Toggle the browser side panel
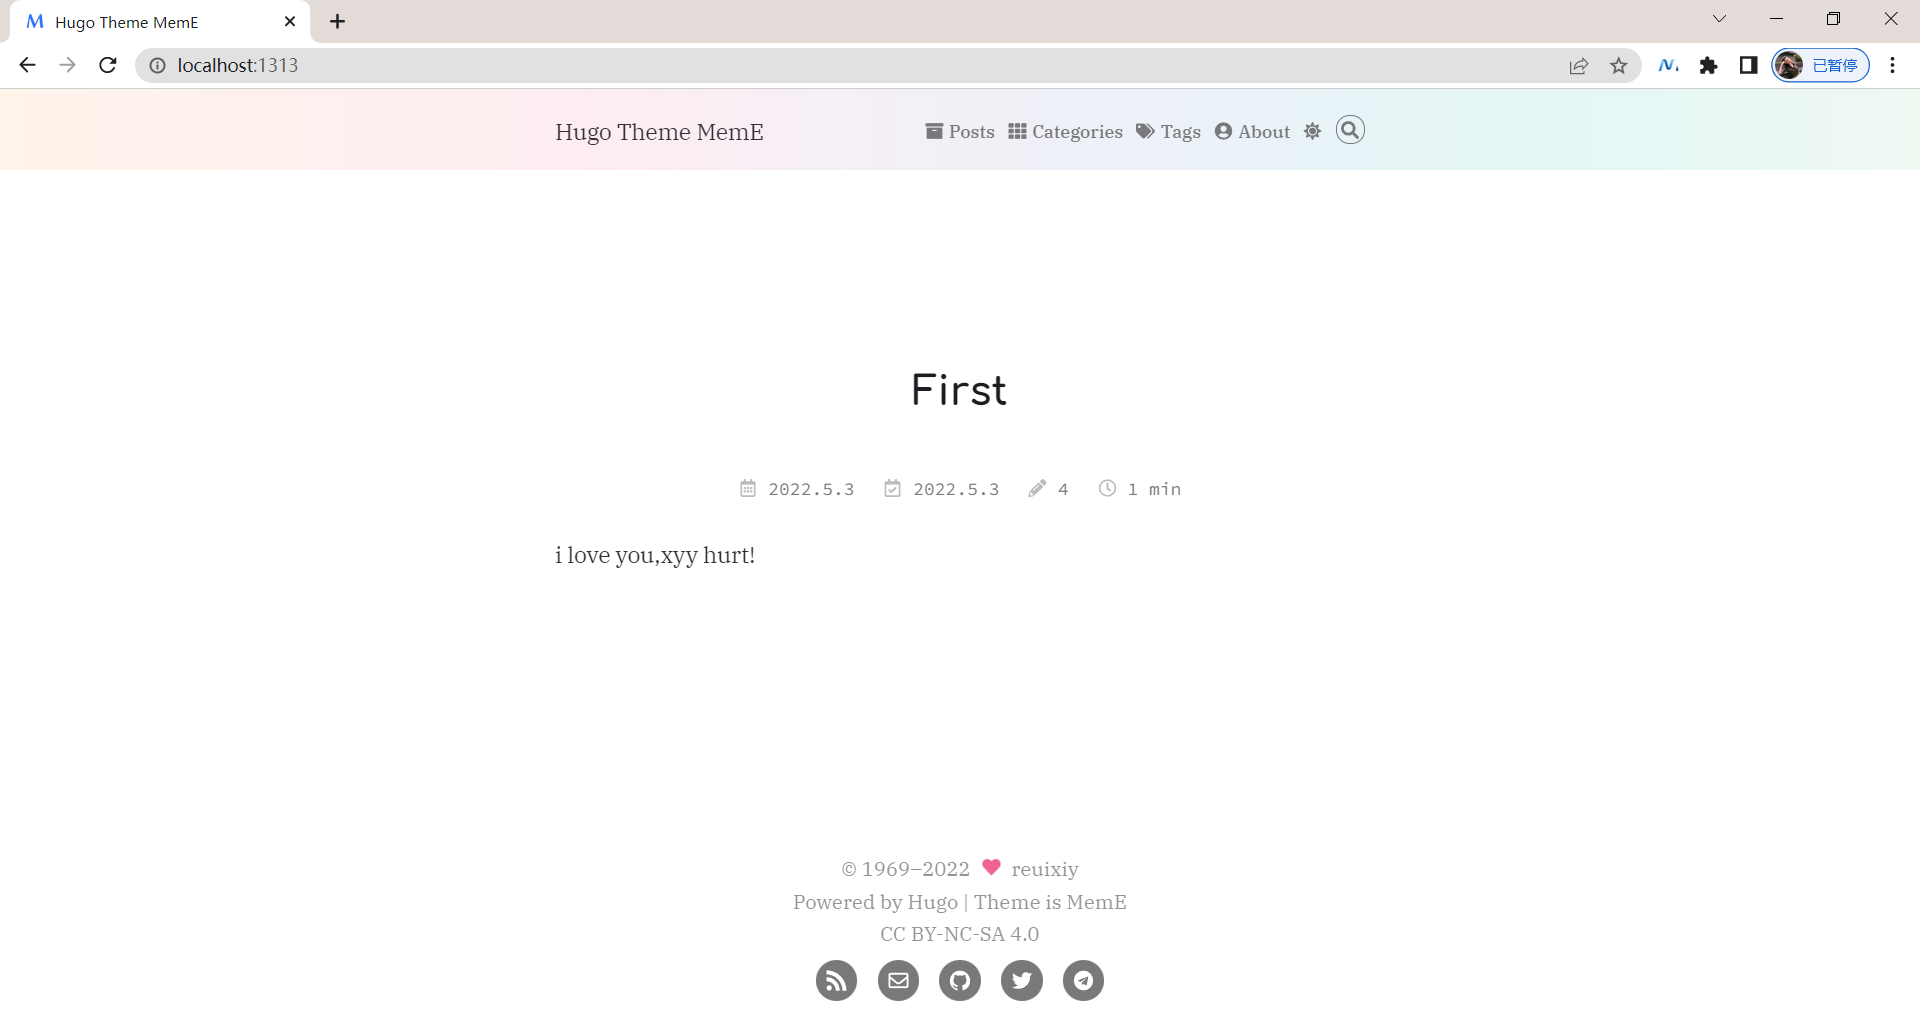 [x=1748, y=66]
